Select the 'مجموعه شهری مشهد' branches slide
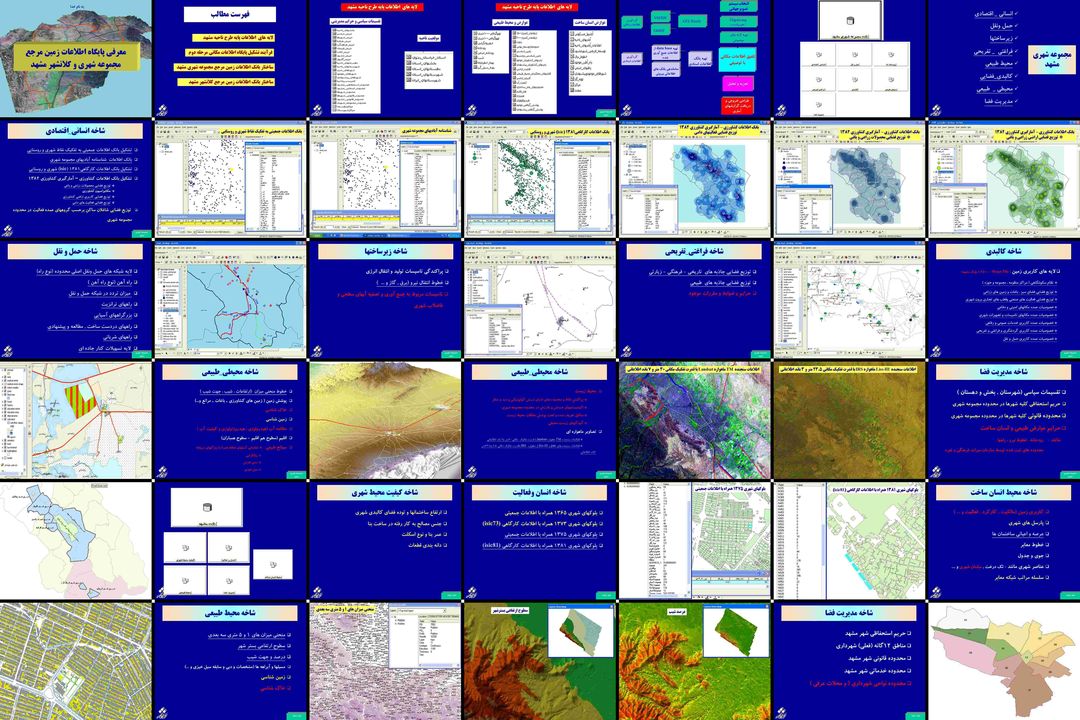Screen dimensions: 1080x720 tap(1004, 59)
